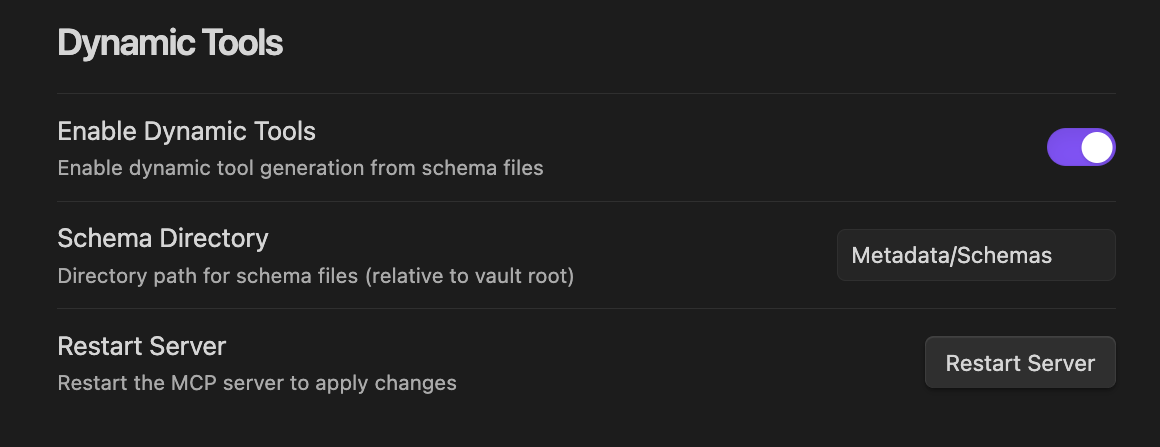Click the Restart Server setting title text

(142, 346)
